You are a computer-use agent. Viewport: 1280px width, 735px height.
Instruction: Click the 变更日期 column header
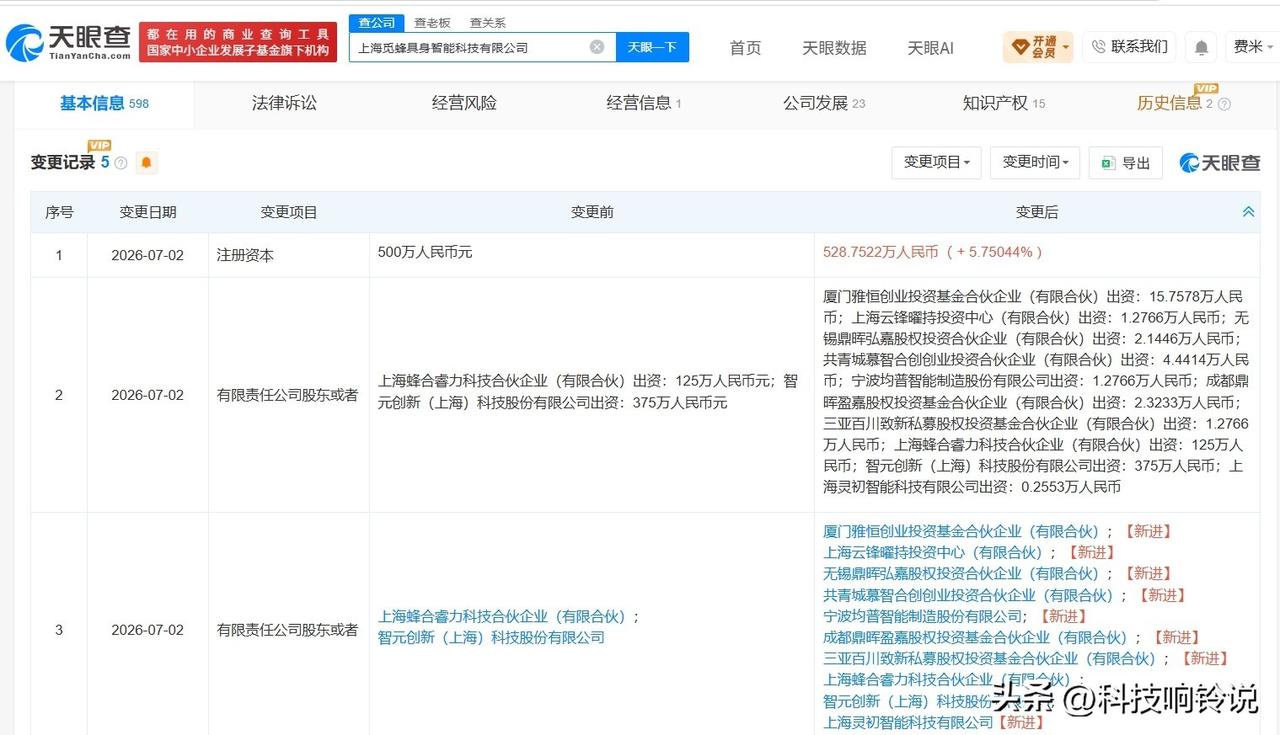pyautogui.click(x=148, y=212)
